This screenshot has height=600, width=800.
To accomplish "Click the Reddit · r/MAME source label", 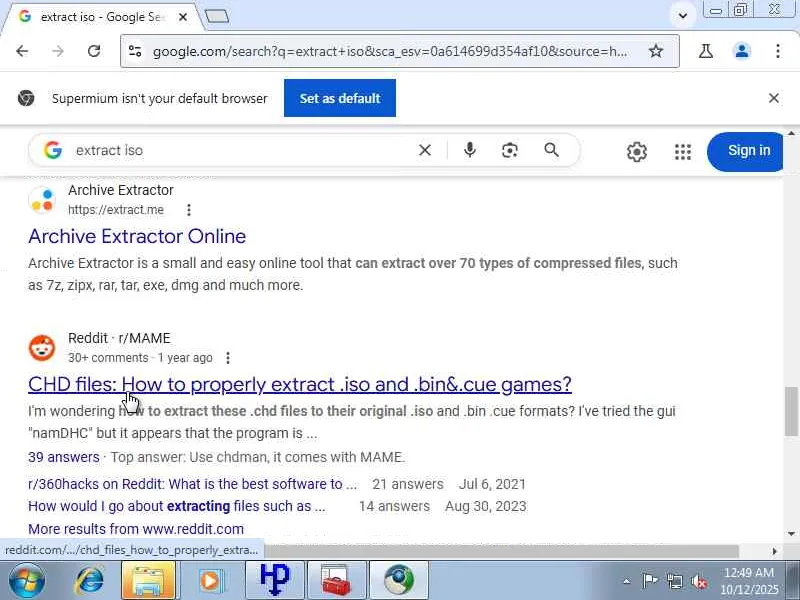I will pos(119,338).
